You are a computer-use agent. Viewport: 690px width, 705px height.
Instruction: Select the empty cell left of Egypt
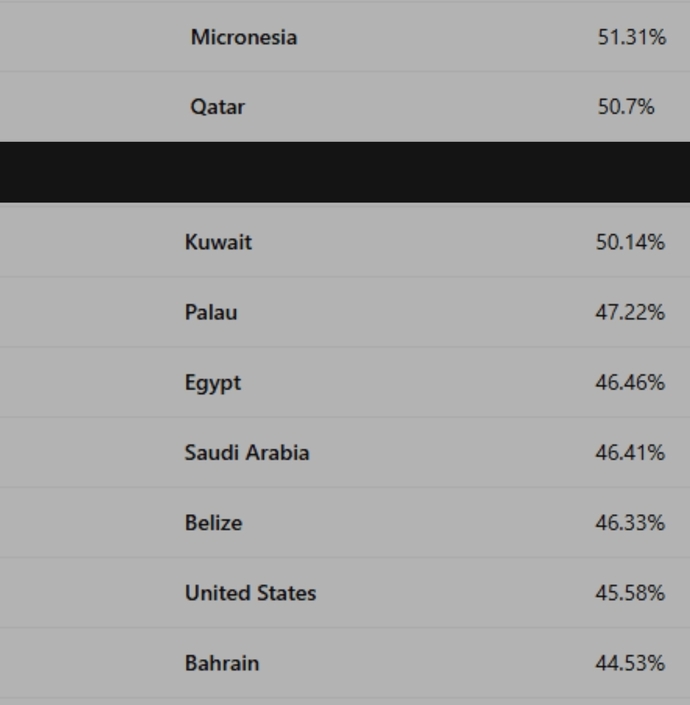click(x=90, y=382)
